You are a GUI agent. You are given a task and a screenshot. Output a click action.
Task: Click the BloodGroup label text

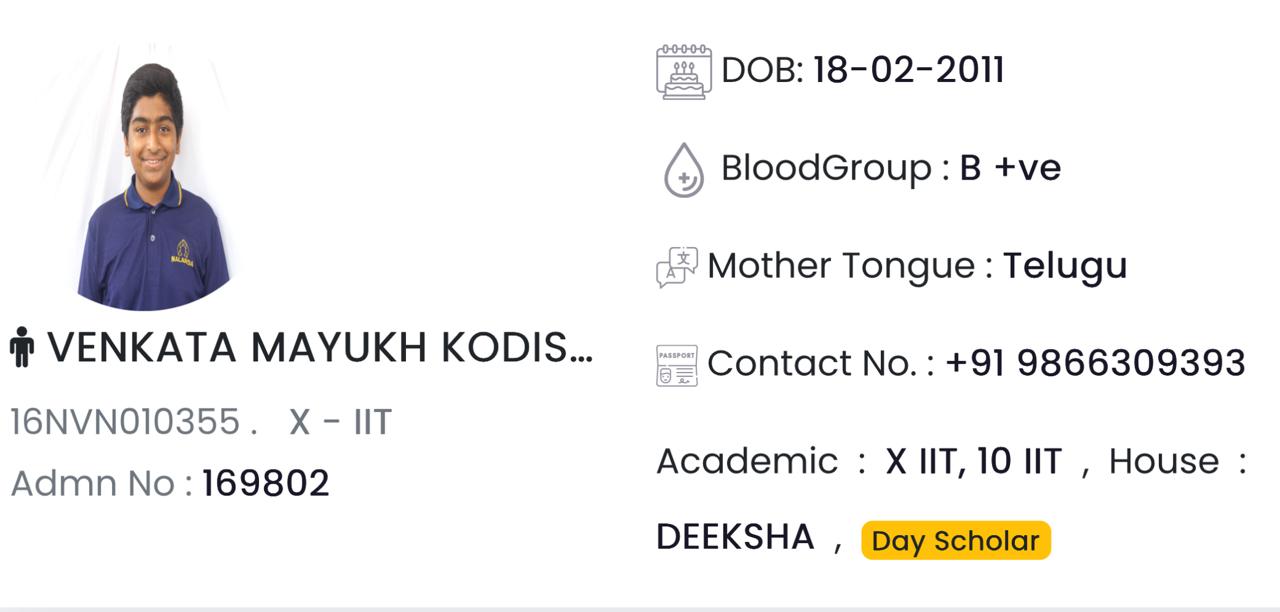tap(826, 168)
